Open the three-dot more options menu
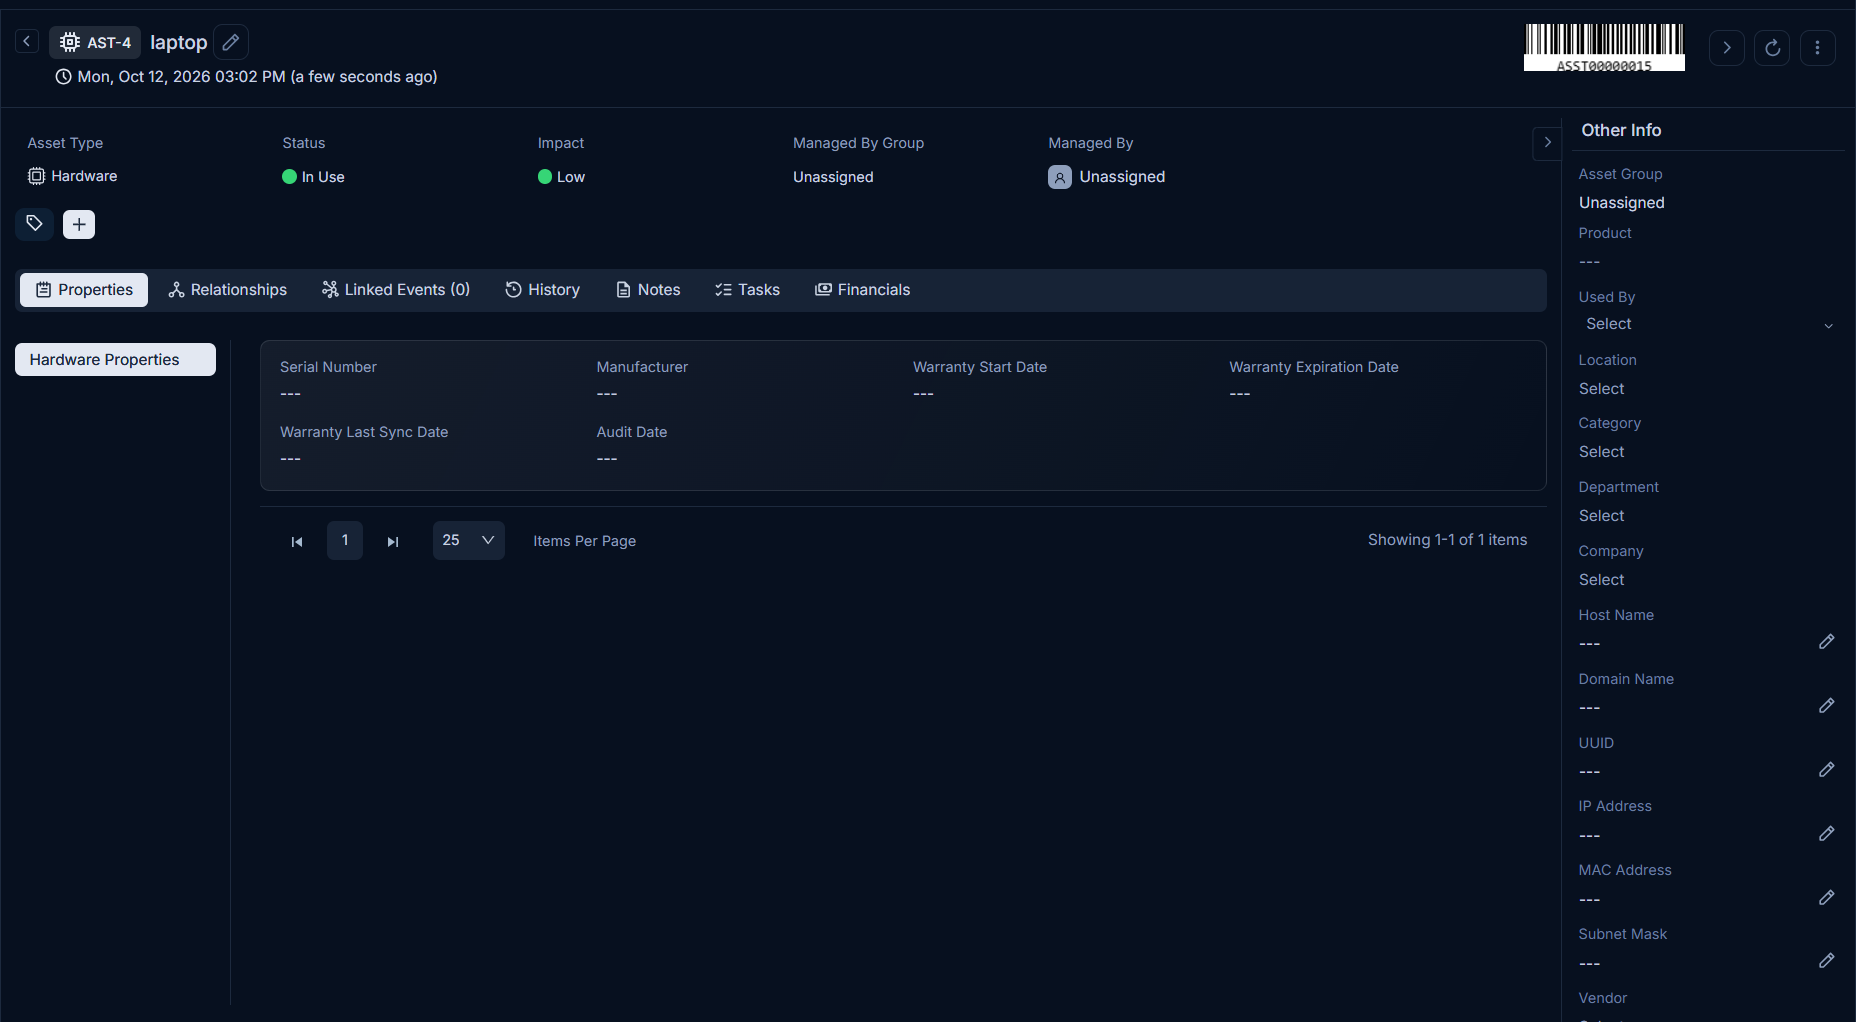The image size is (1856, 1022). [x=1817, y=47]
